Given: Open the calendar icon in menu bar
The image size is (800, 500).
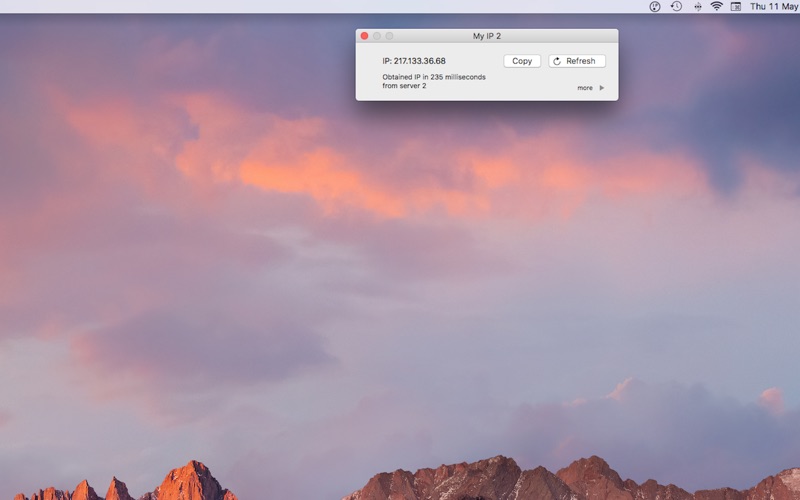Looking at the screenshot, I should click(x=736, y=6).
